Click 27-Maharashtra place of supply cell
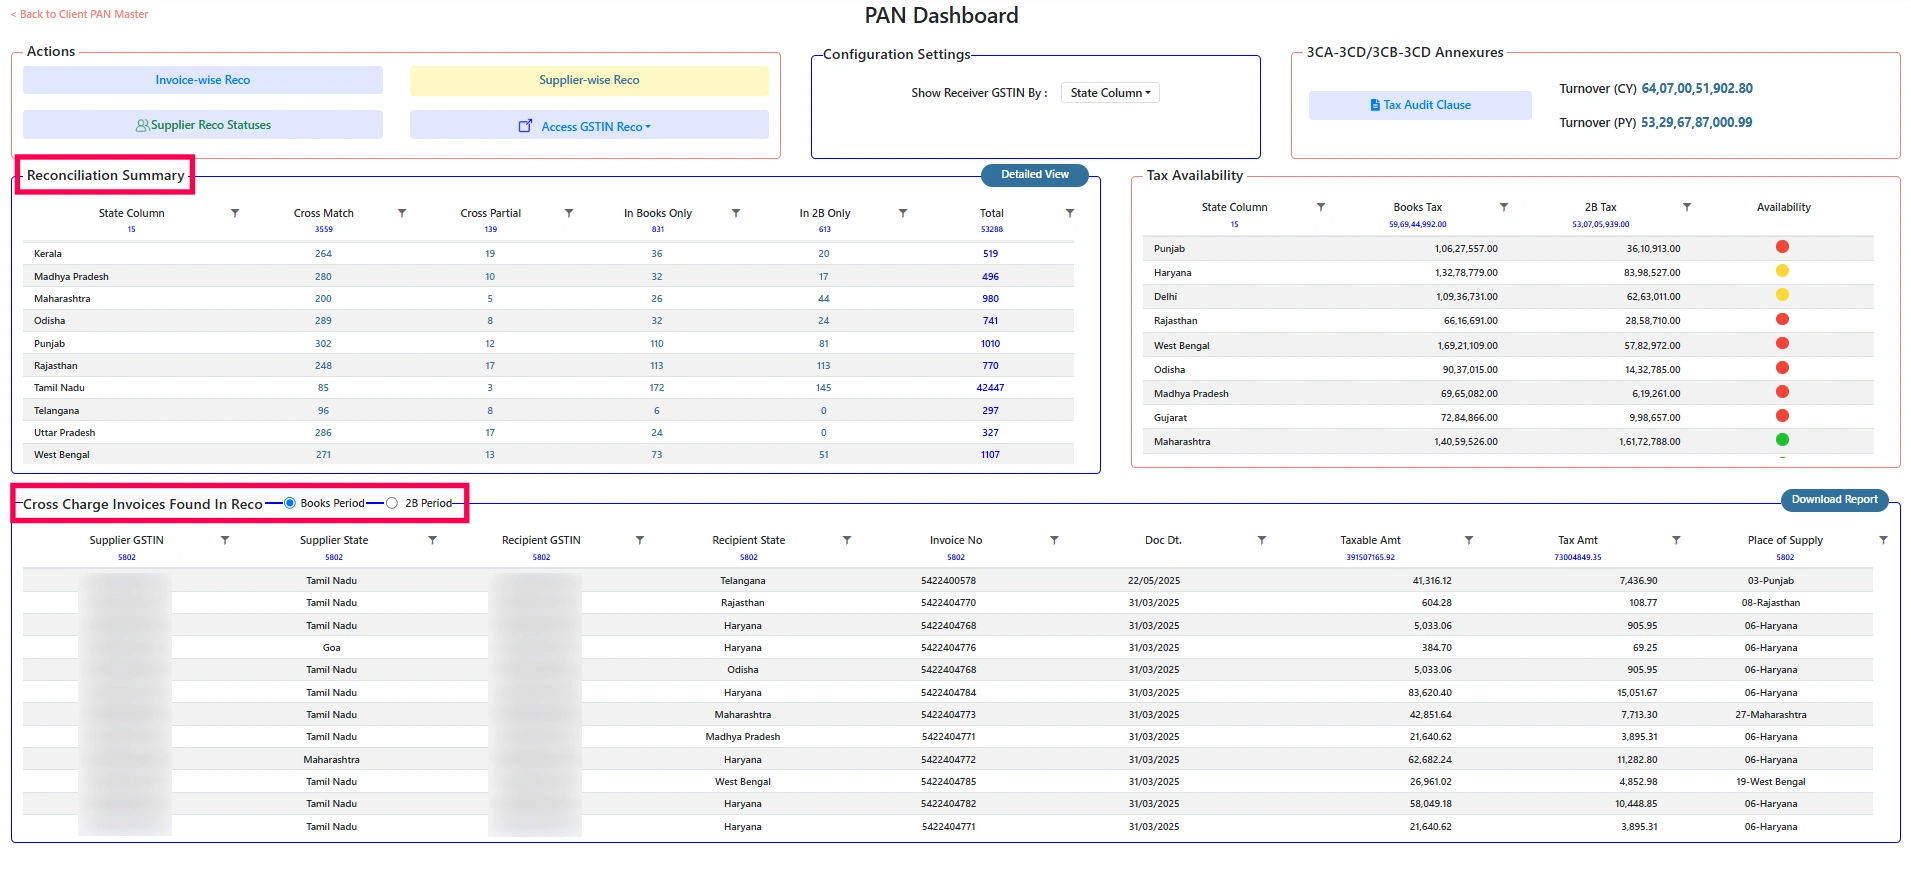Screen dimensions: 1911x873 pos(1771,715)
